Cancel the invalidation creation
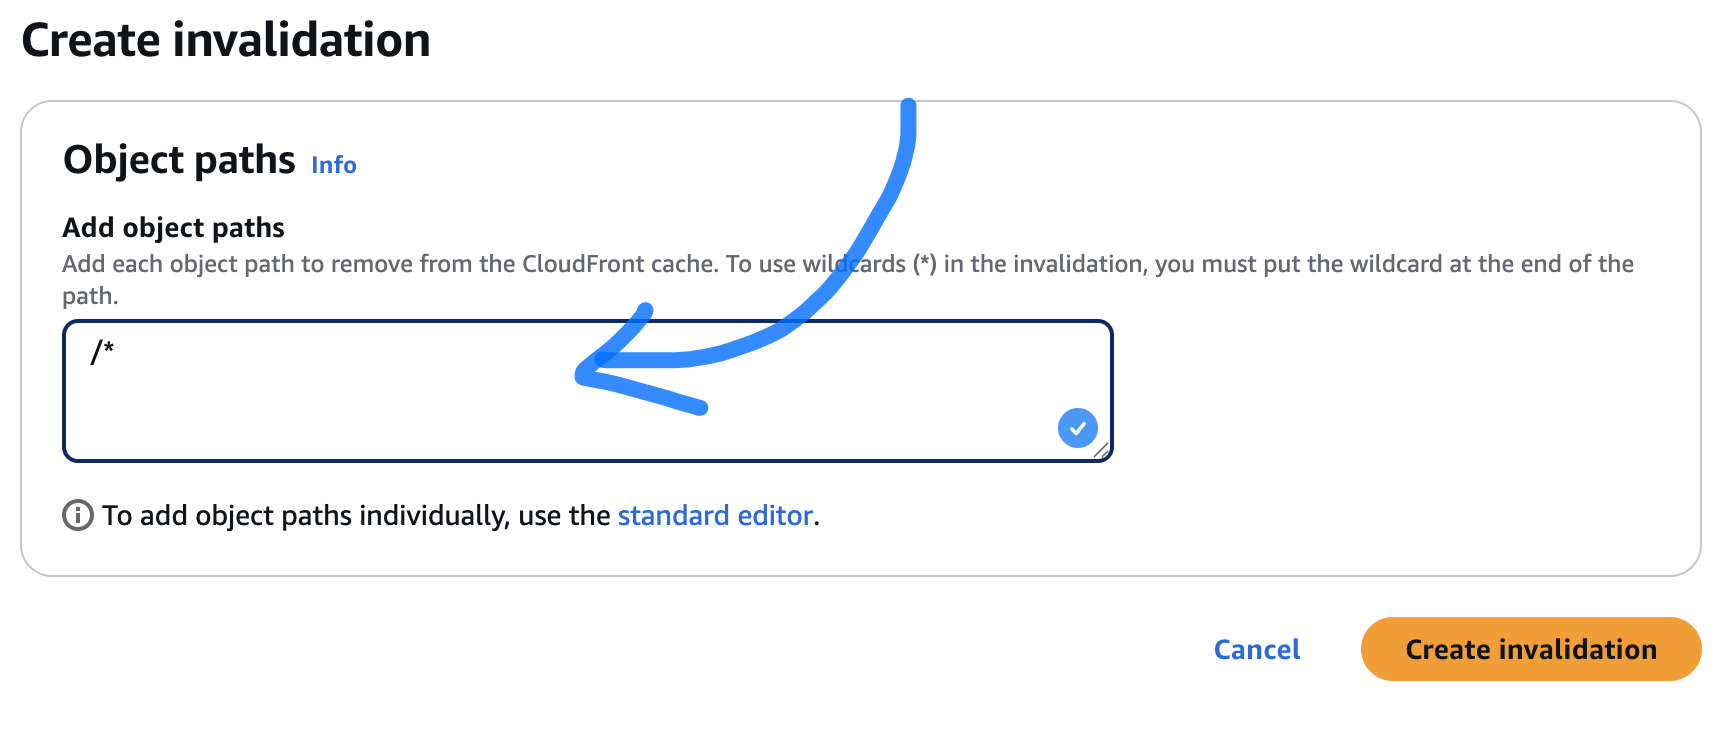This screenshot has height=738, width=1724. tap(1256, 649)
